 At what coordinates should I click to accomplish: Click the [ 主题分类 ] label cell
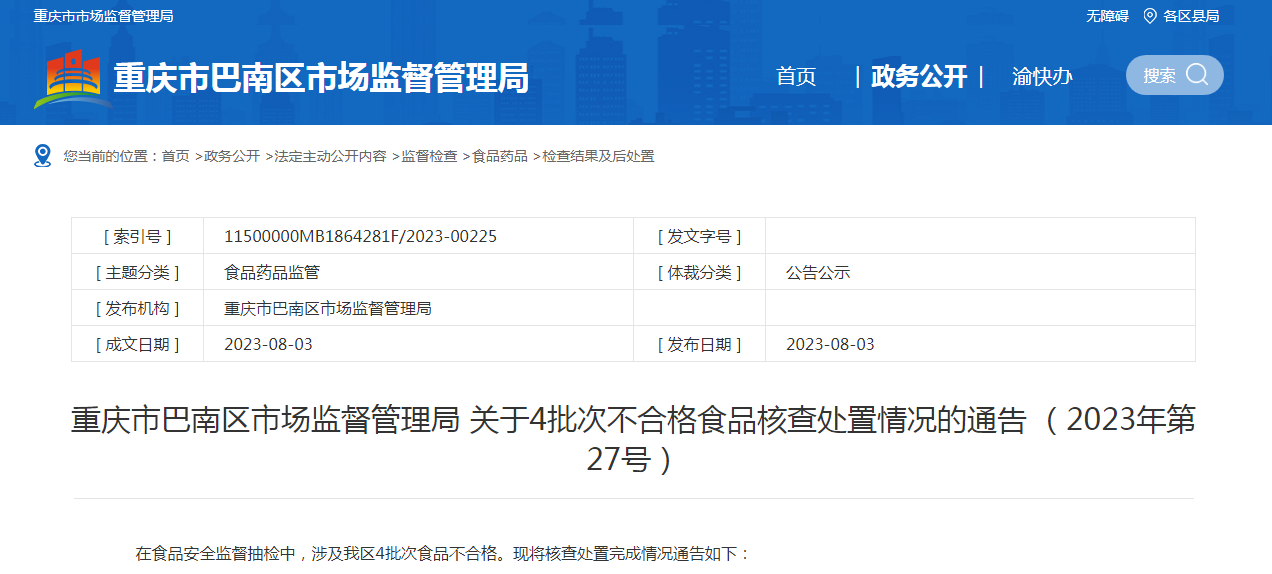[x=138, y=272]
